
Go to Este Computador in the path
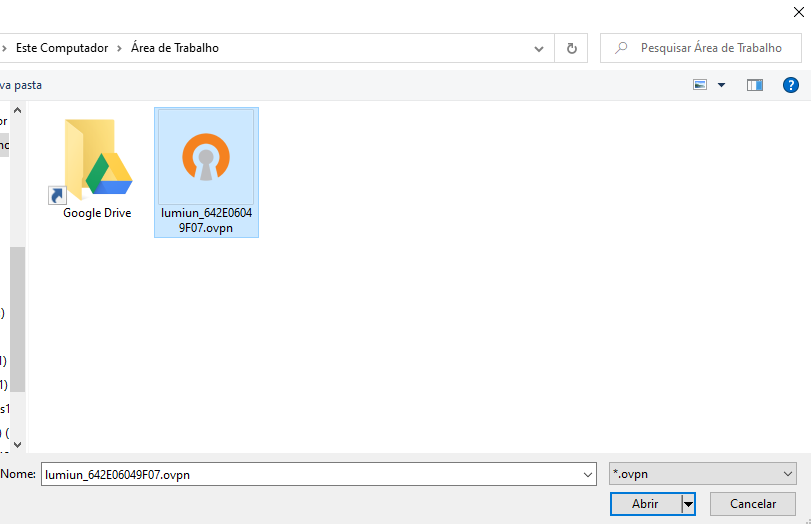(x=62, y=48)
